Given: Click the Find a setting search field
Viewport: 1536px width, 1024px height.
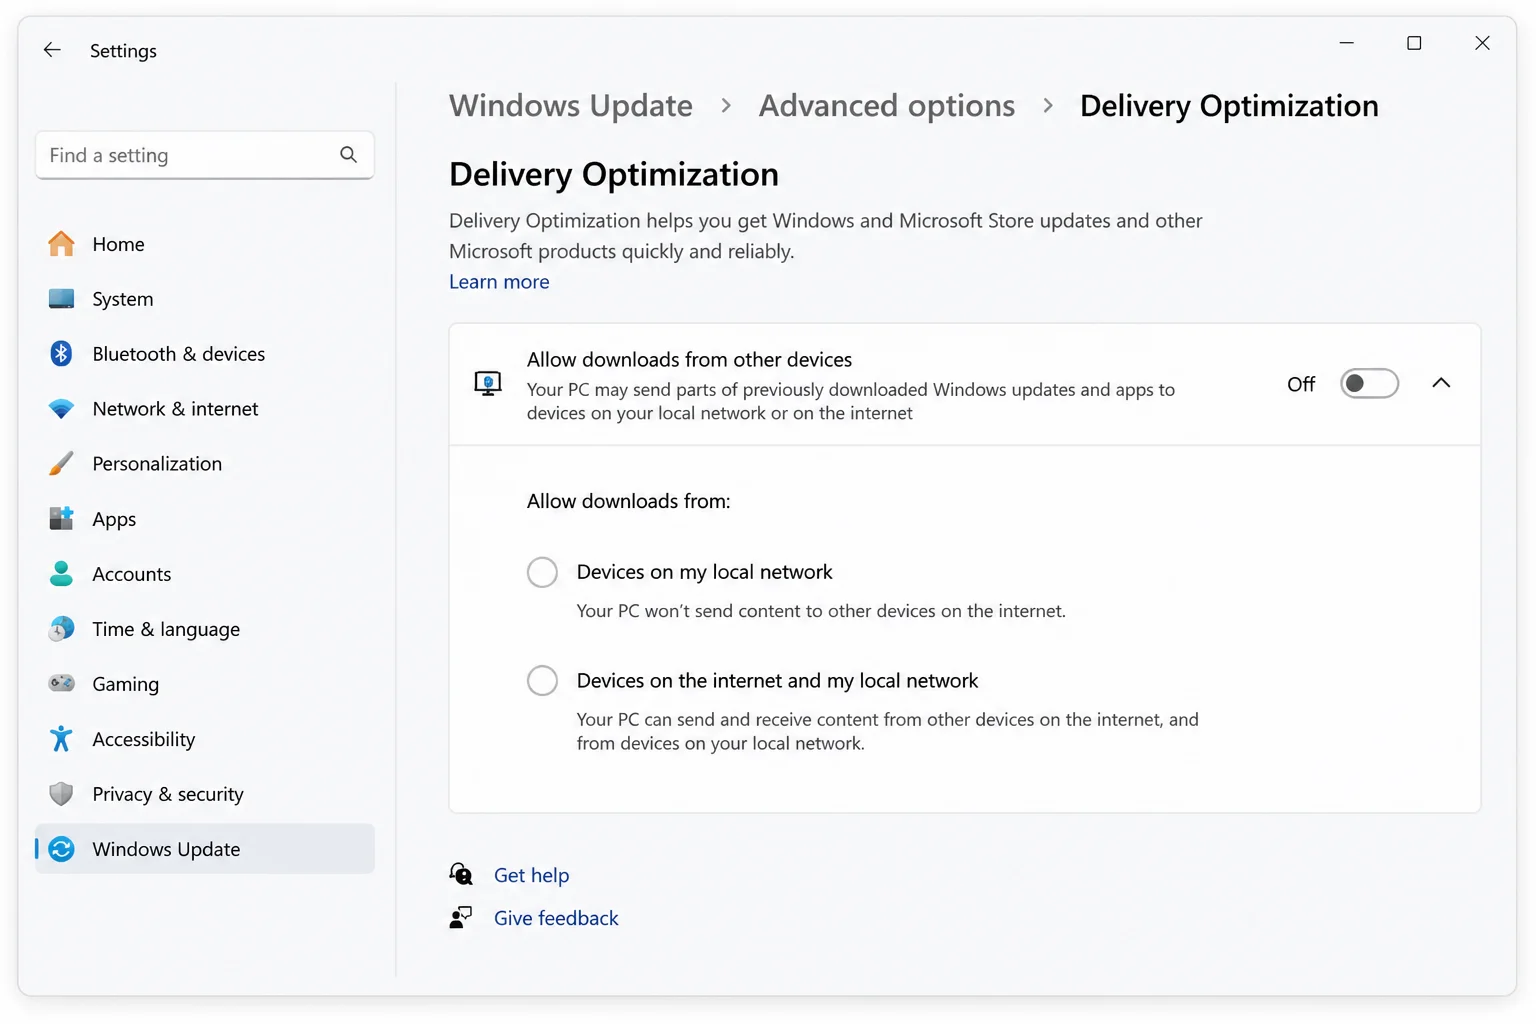Looking at the screenshot, I should click(205, 155).
